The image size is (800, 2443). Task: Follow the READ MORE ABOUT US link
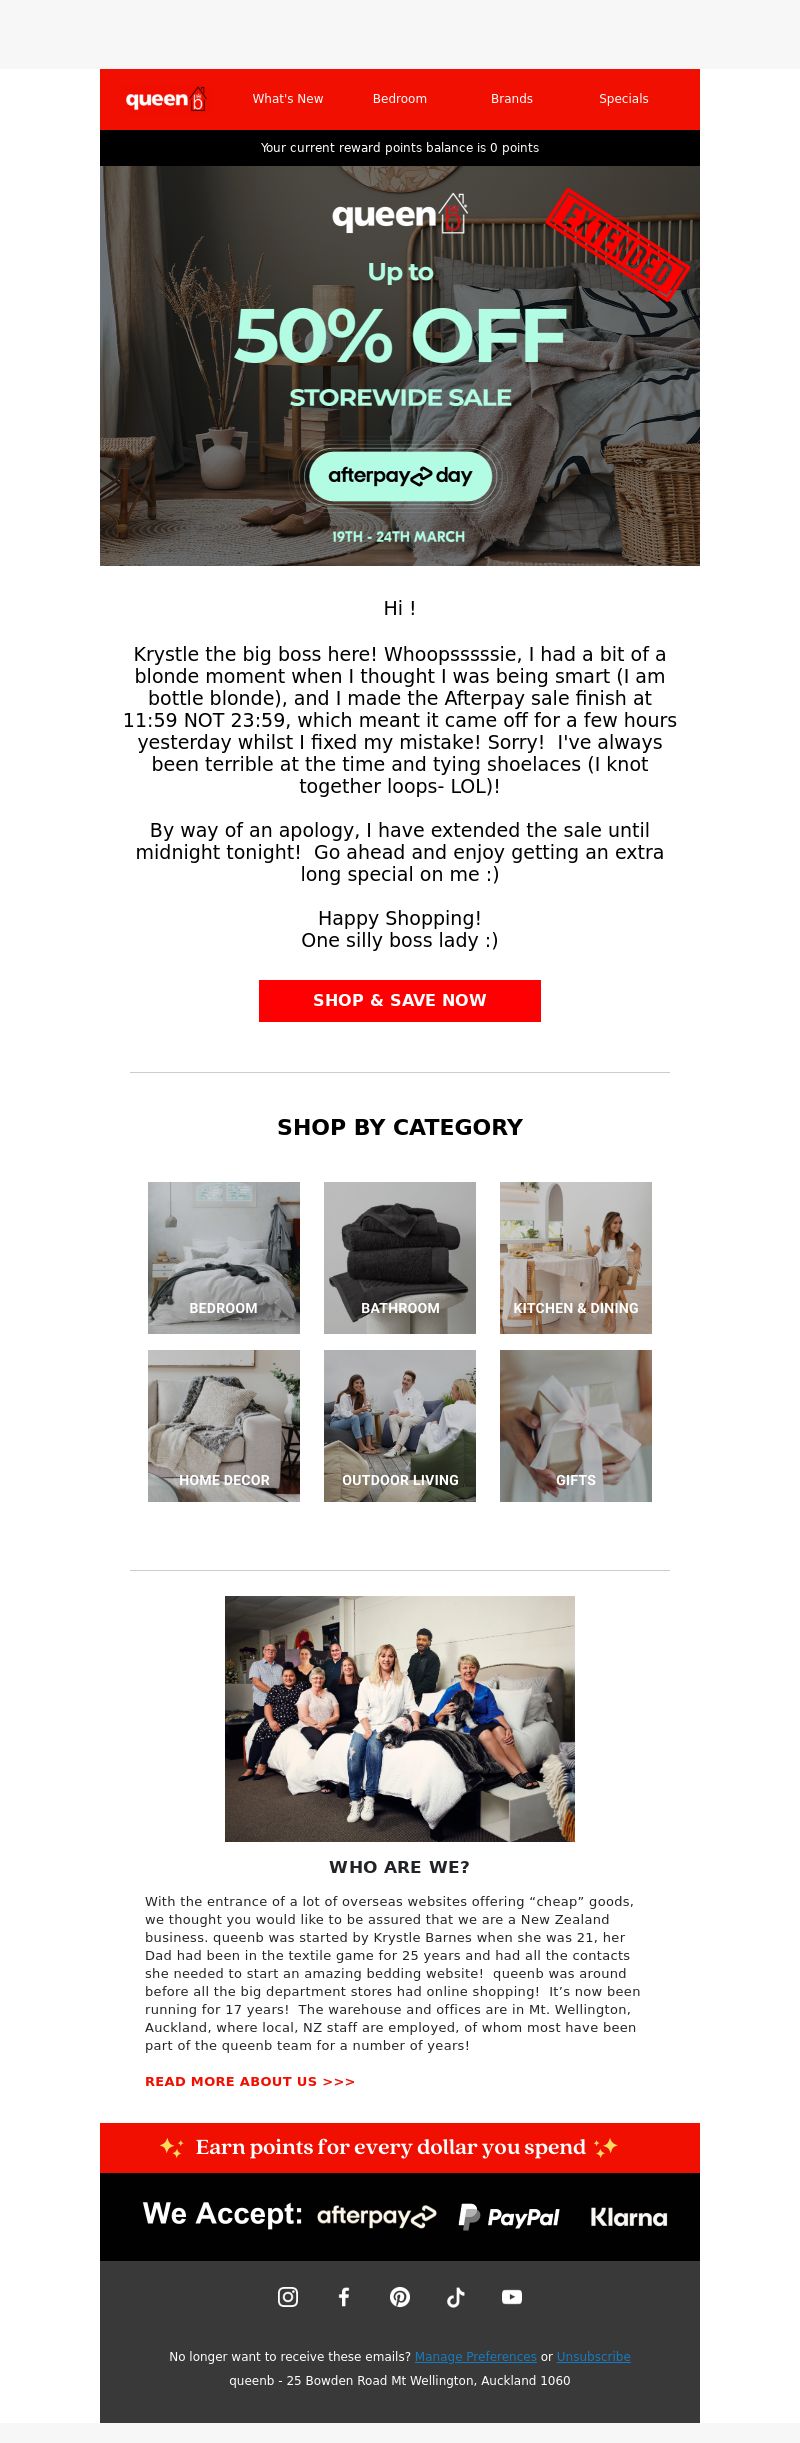point(250,2081)
